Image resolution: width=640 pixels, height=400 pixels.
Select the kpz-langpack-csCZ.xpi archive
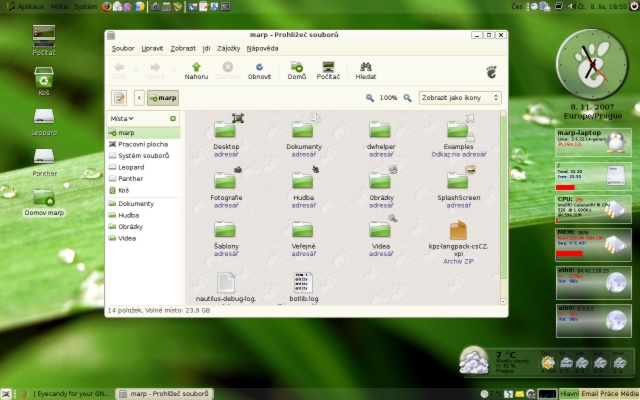tap(458, 230)
